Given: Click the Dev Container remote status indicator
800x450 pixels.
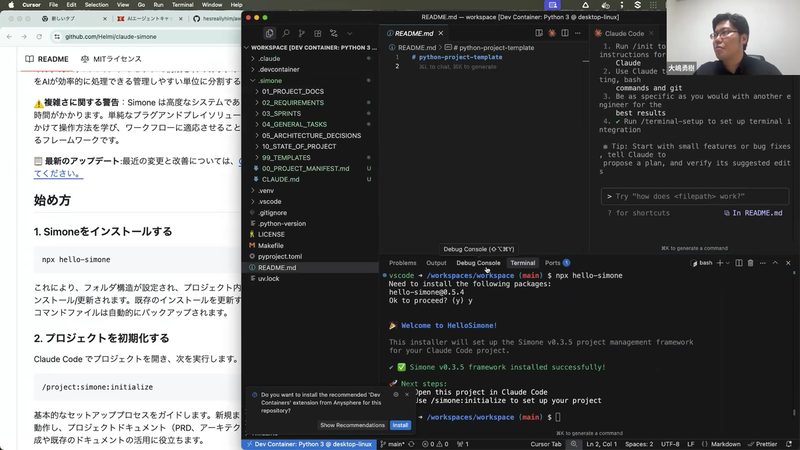Looking at the screenshot, I should (x=309, y=444).
